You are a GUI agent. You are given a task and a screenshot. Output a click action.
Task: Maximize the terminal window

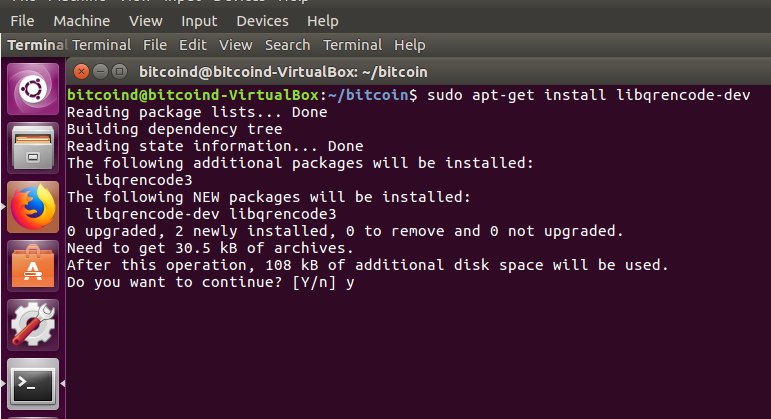pyautogui.click(x=119, y=72)
